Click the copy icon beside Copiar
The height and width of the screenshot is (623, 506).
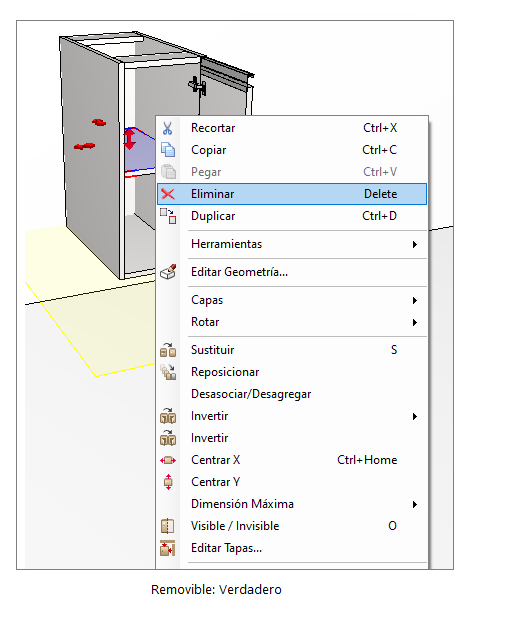pyautogui.click(x=168, y=150)
